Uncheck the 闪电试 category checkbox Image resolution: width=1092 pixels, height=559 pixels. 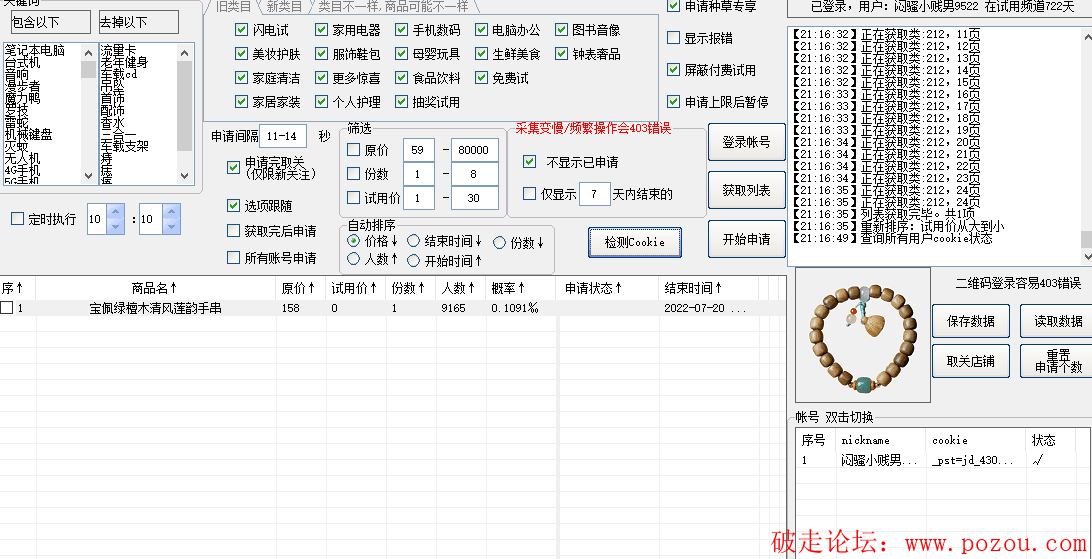click(x=242, y=30)
